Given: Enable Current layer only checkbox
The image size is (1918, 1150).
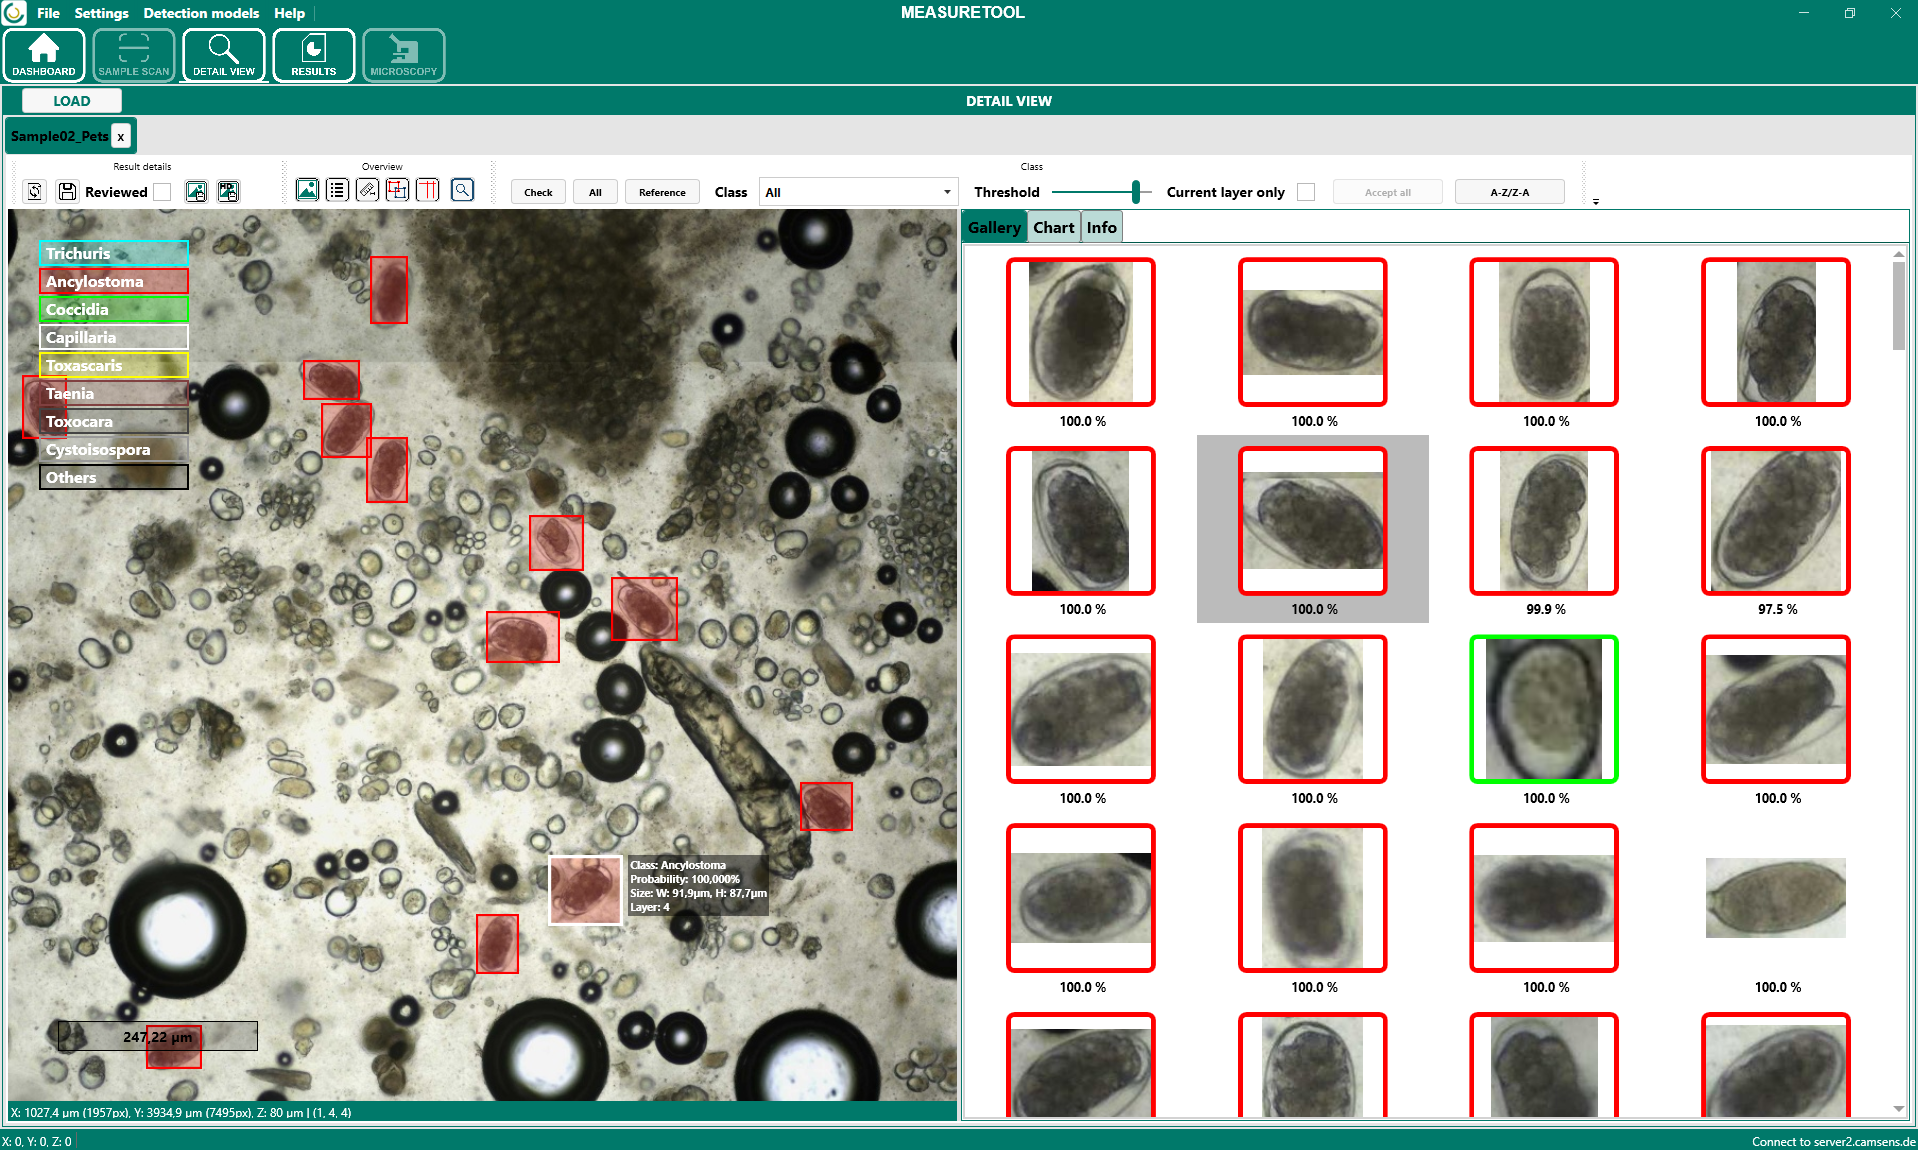Looking at the screenshot, I should [1305, 192].
